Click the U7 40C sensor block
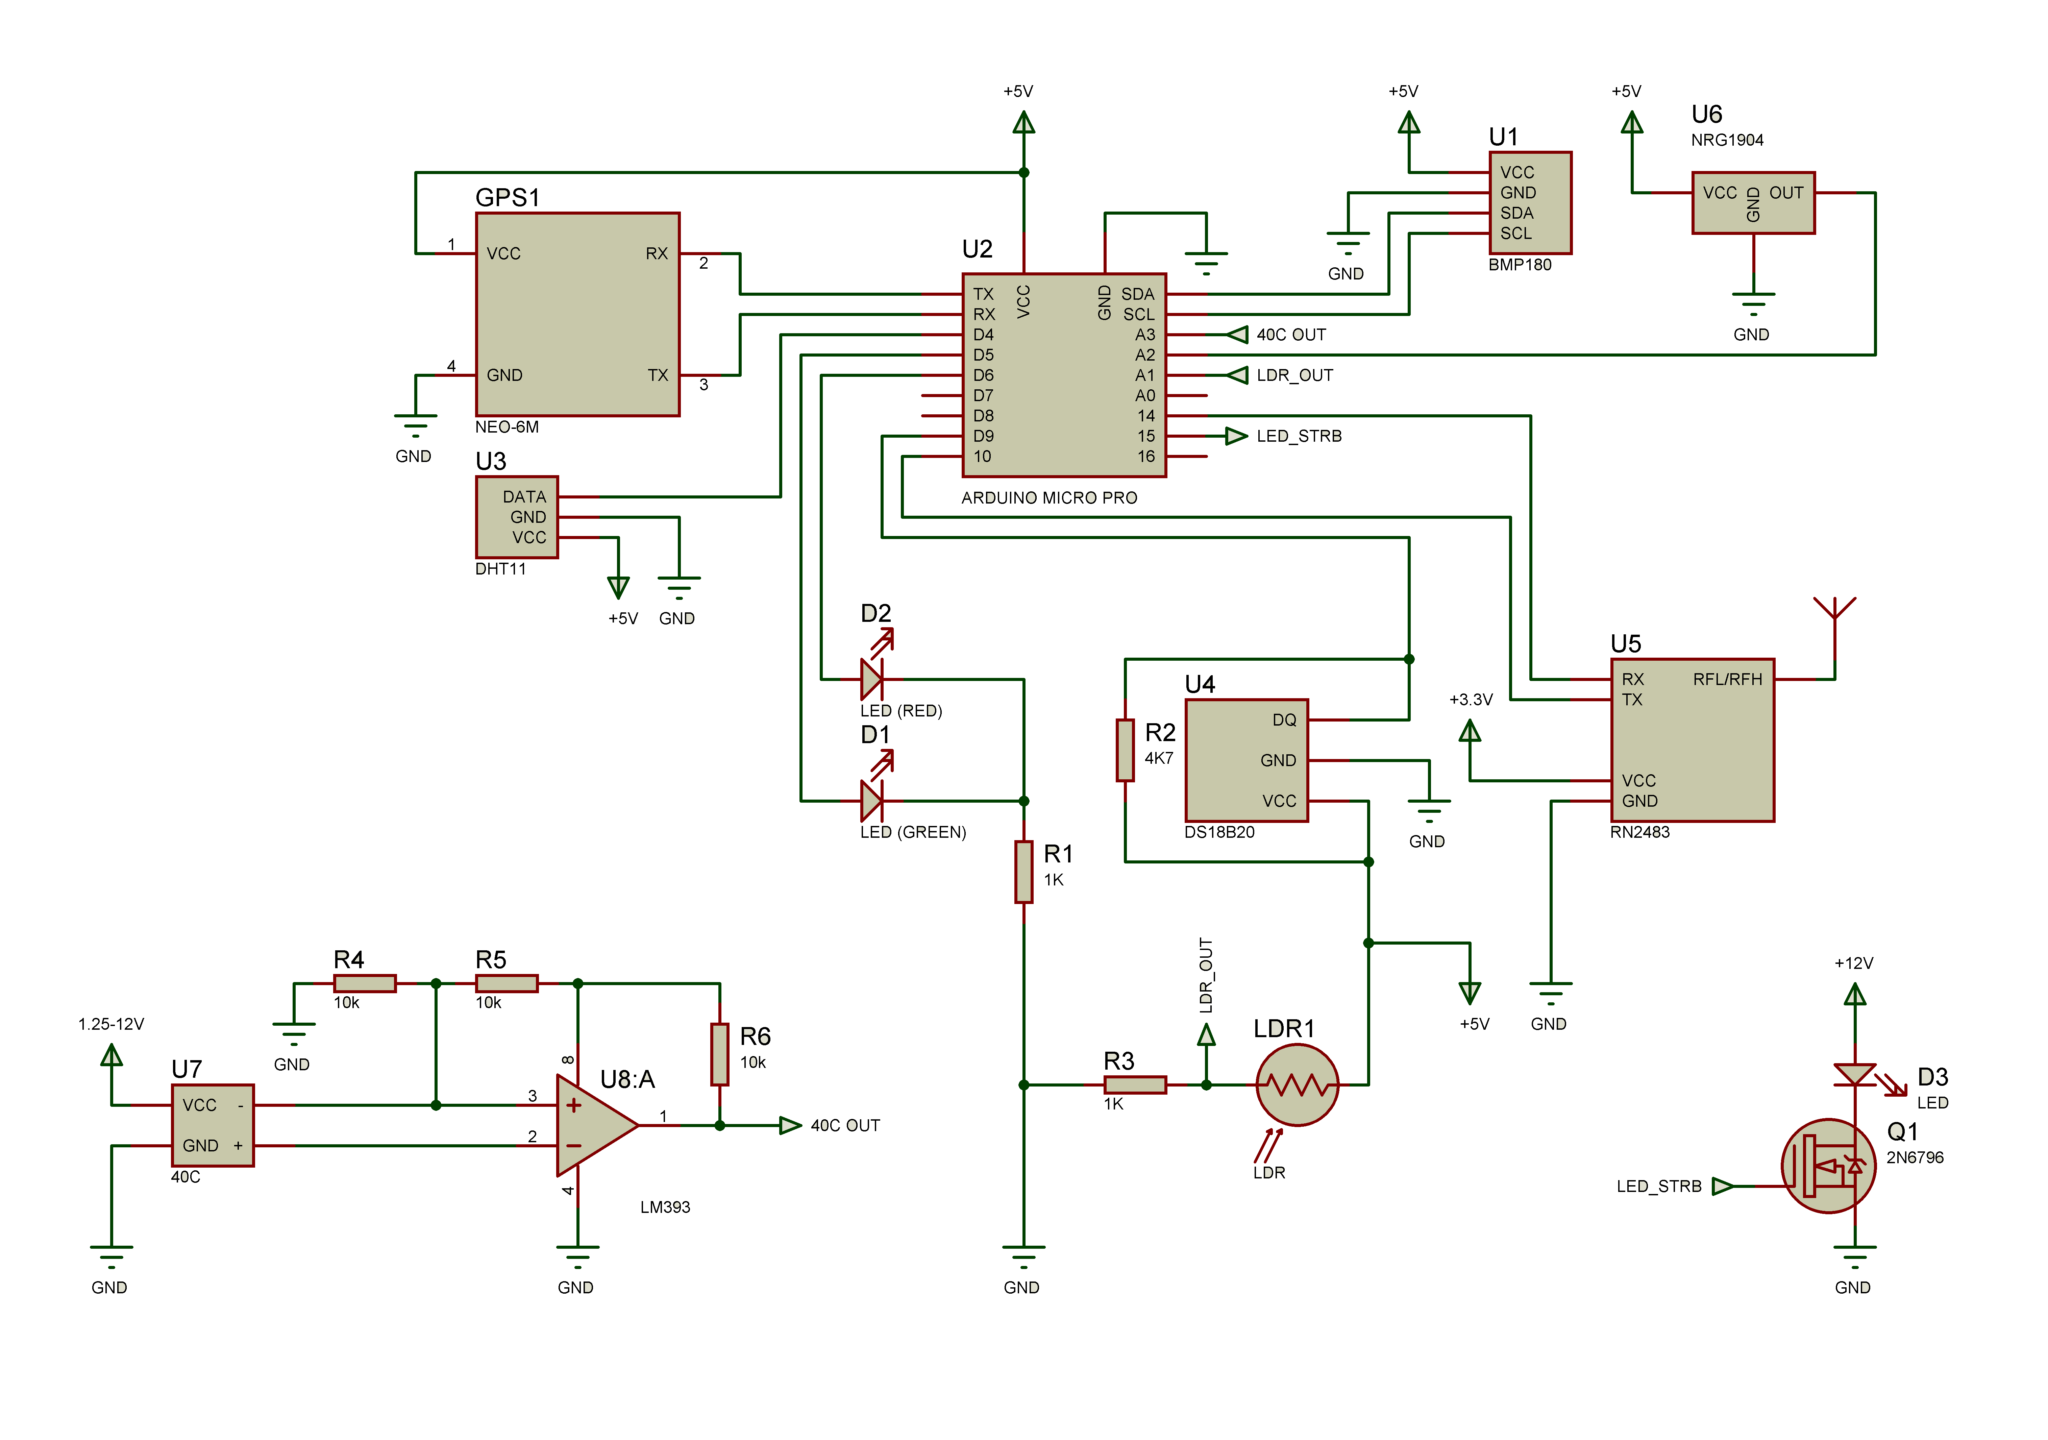The image size is (2048, 1440). click(x=213, y=1125)
